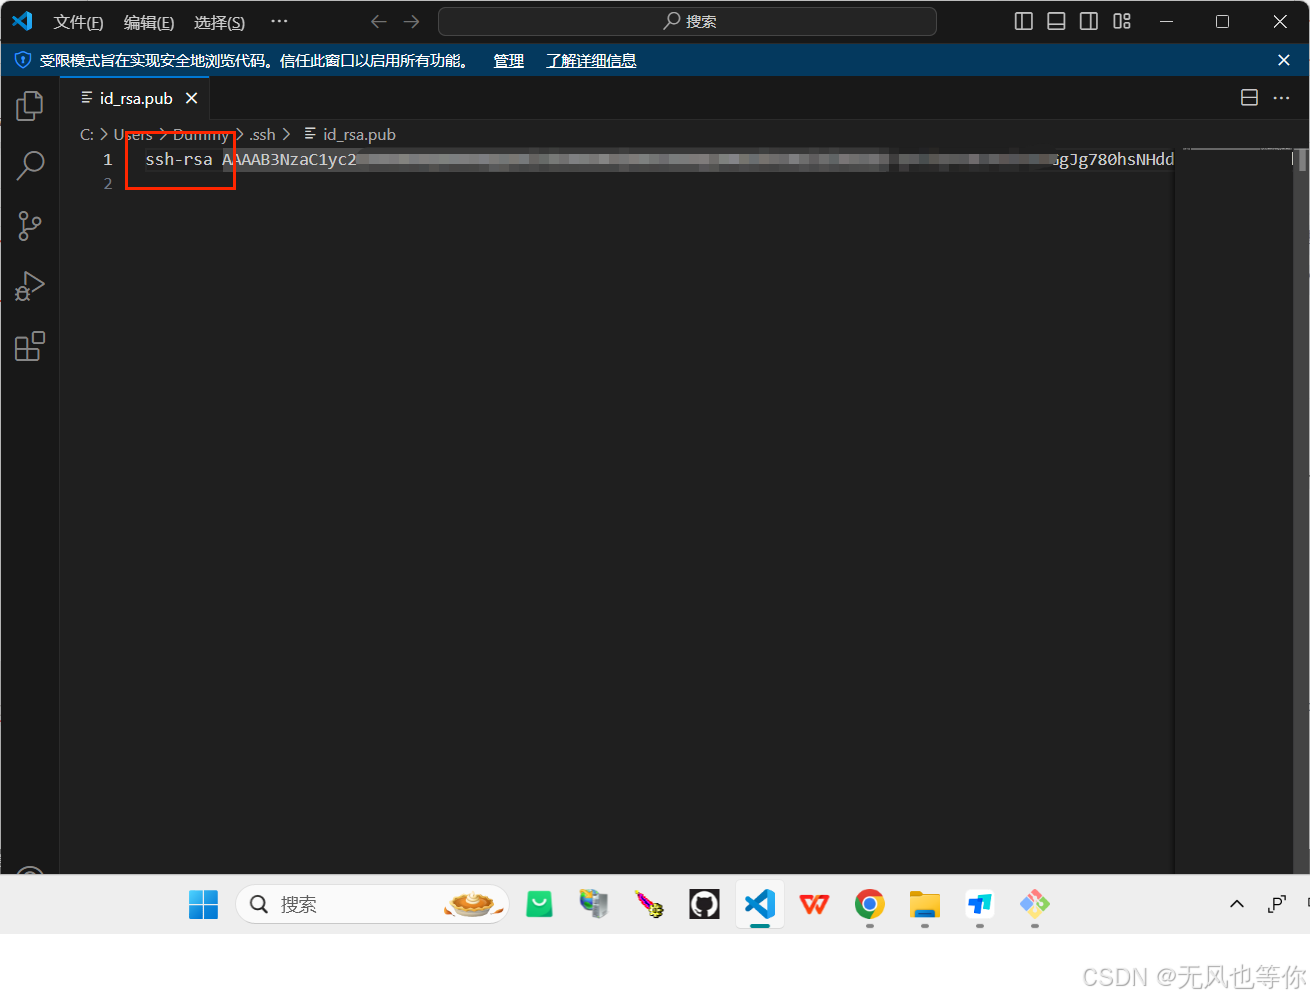The height and width of the screenshot is (999, 1310).
Task: Open the Run and Debug view
Action: click(x=30, y=286)
